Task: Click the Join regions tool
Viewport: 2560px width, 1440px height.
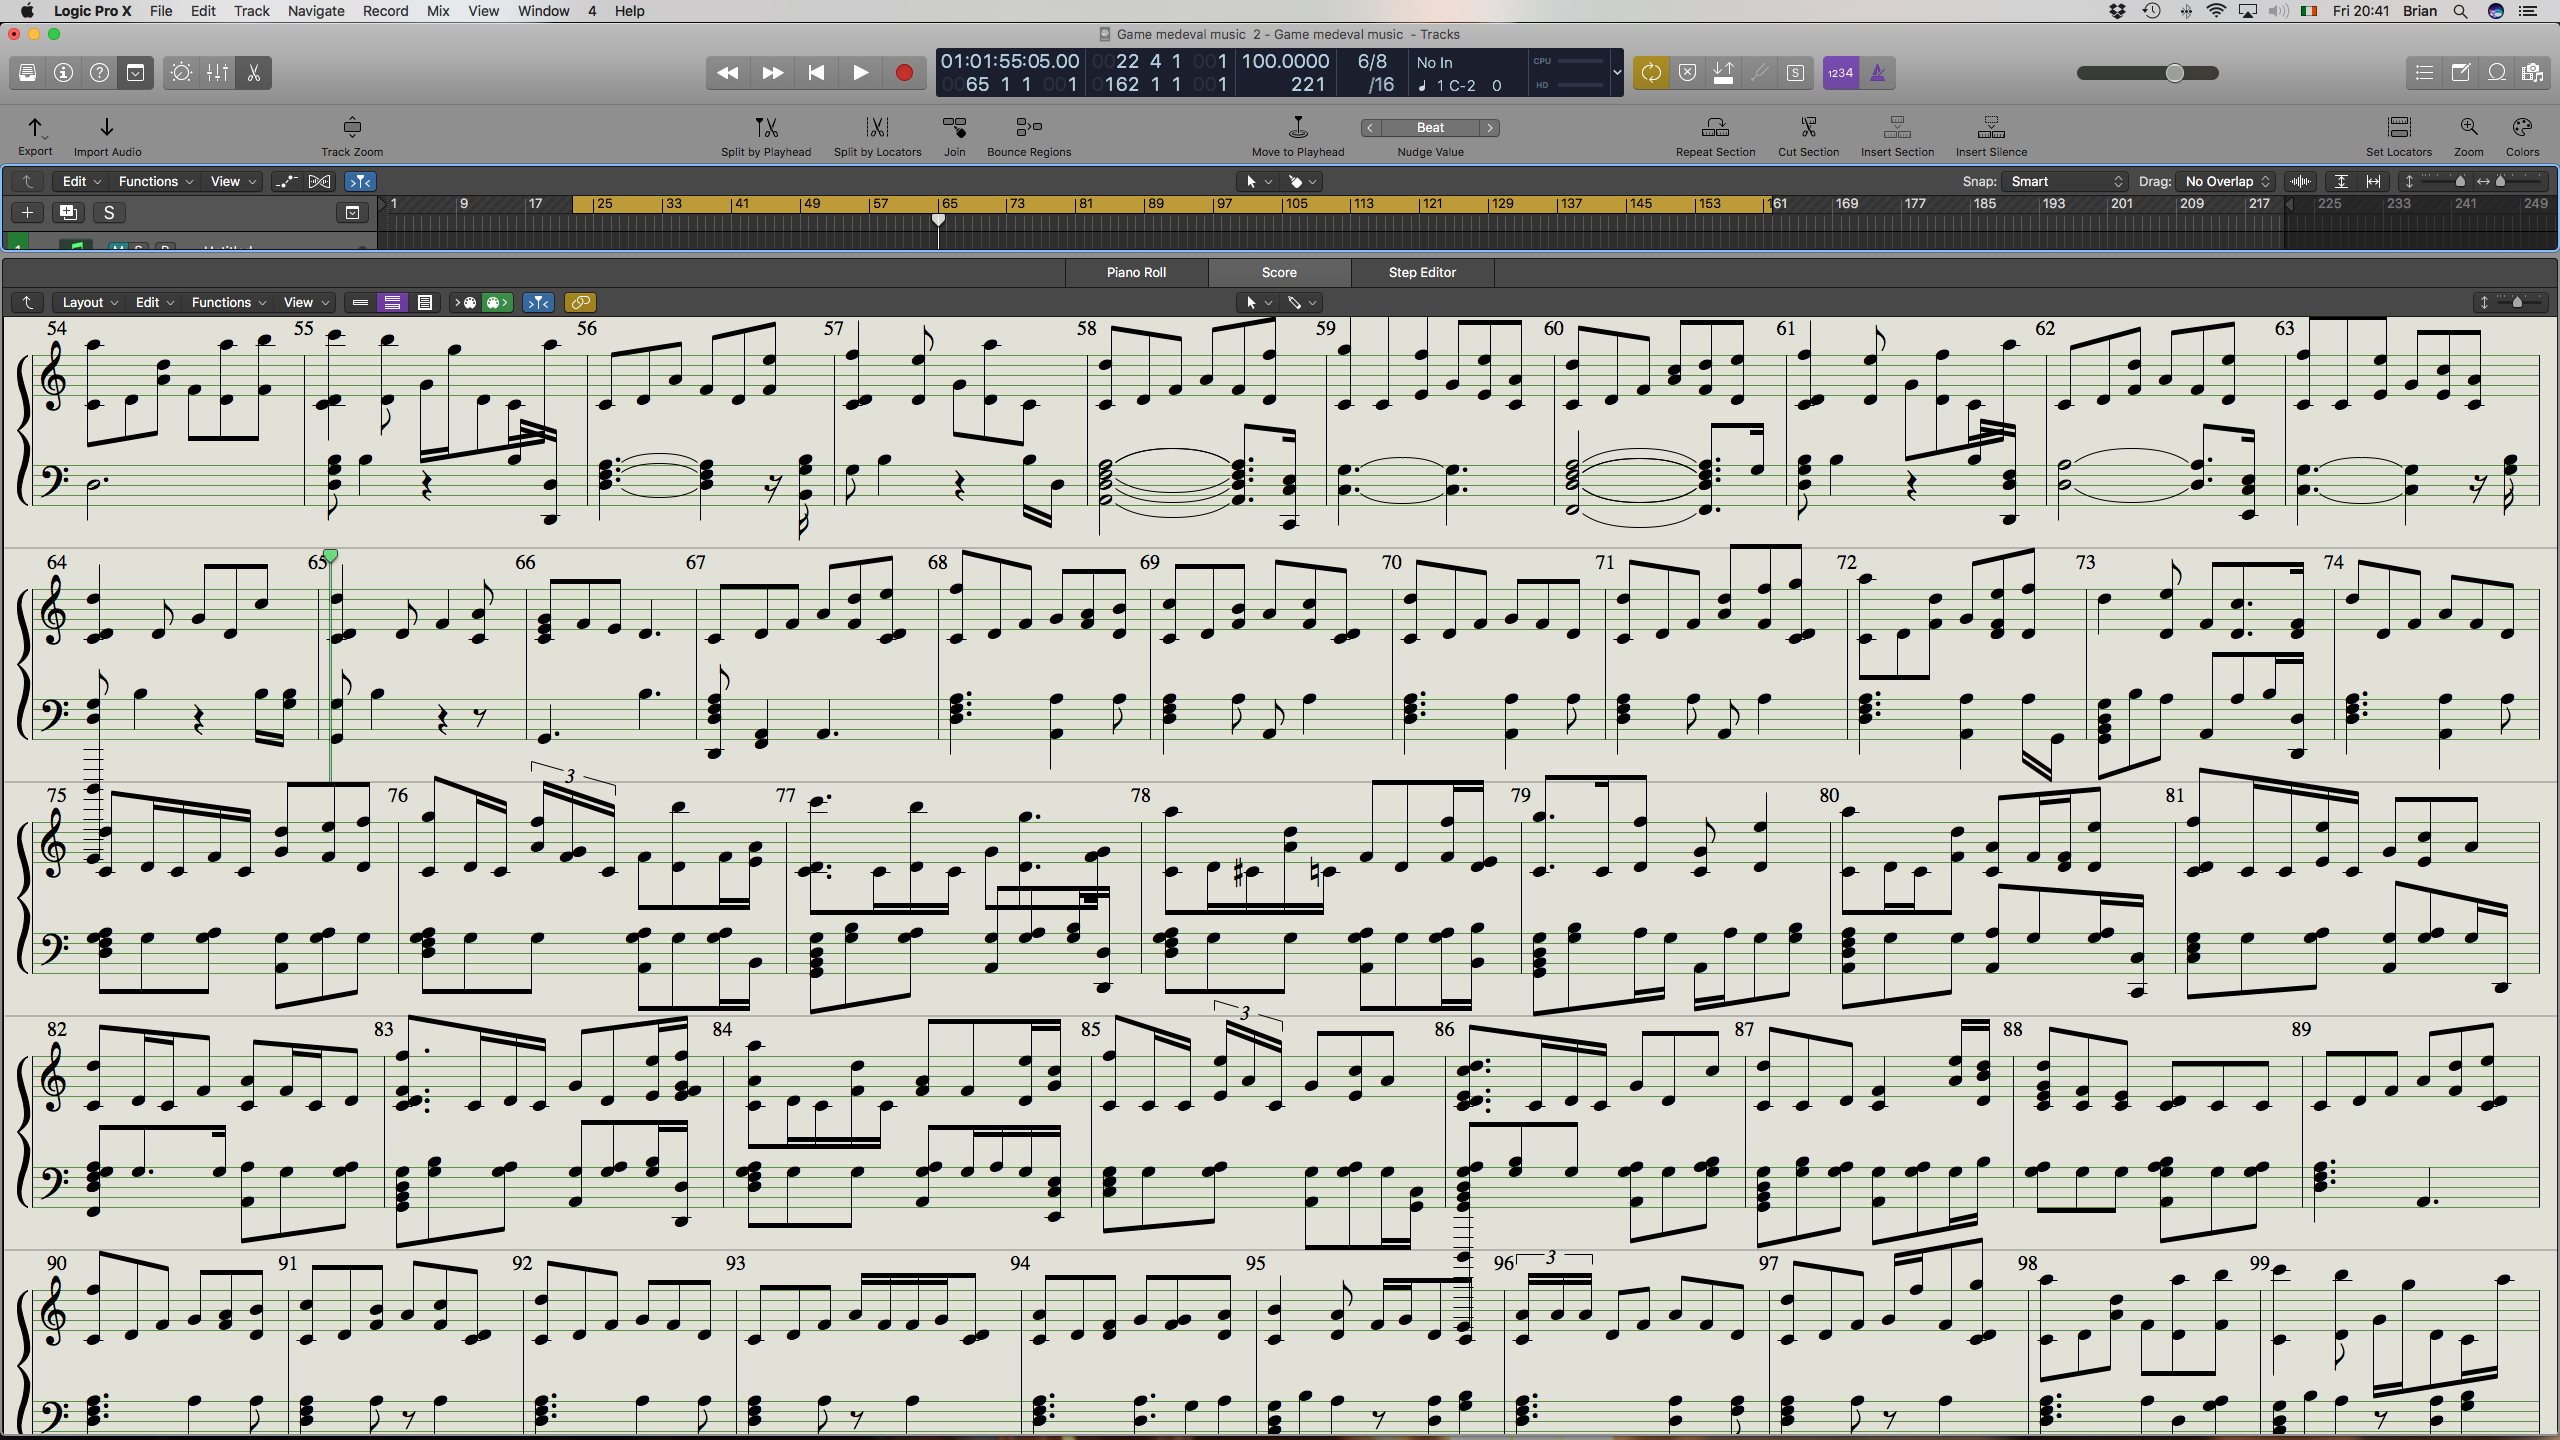Action: [955, 136]
